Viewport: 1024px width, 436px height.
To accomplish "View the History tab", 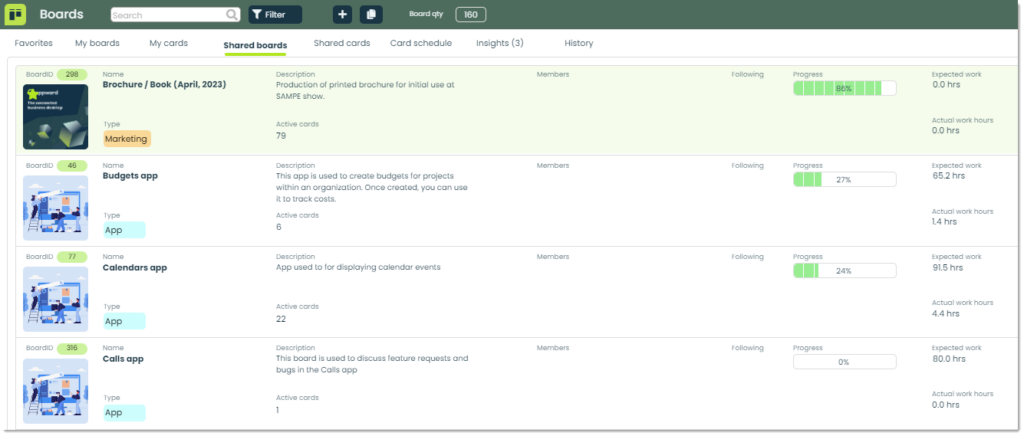I will coord(579,43).
